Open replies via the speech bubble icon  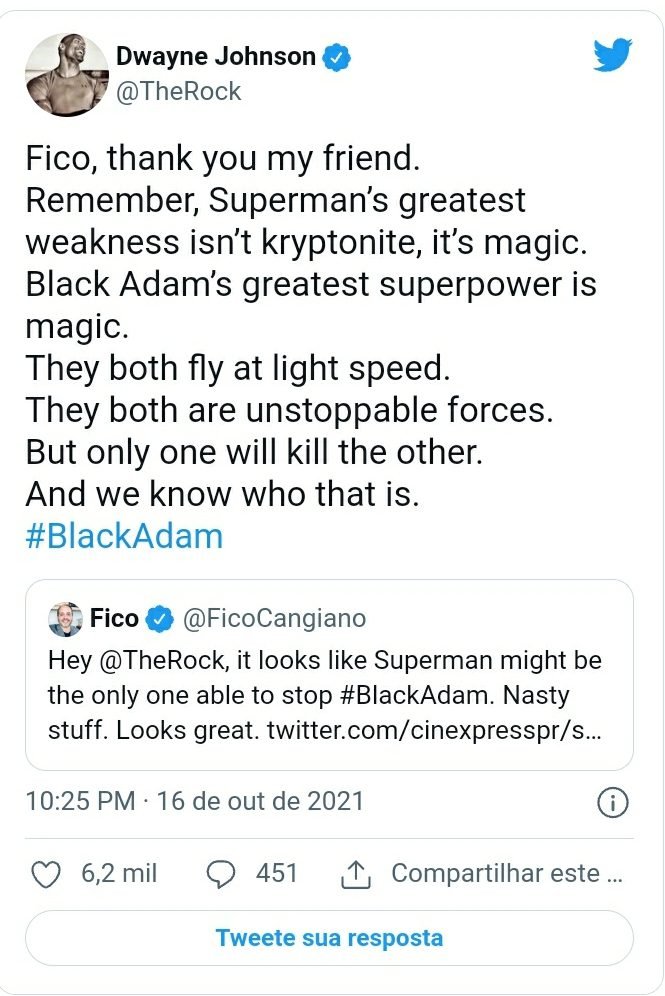coord(219,873)
